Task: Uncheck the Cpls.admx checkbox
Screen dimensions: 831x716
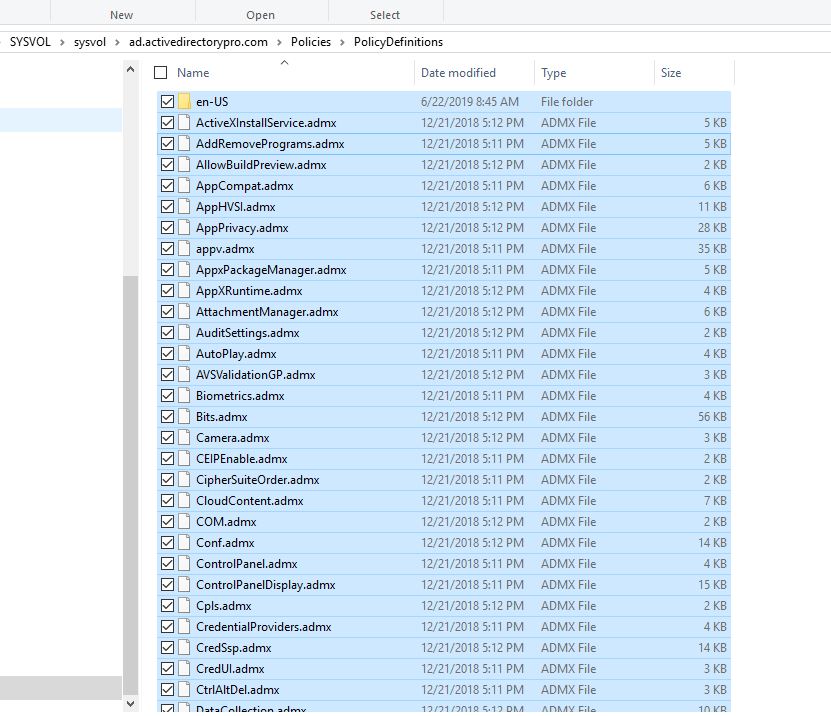Action: 167,606
